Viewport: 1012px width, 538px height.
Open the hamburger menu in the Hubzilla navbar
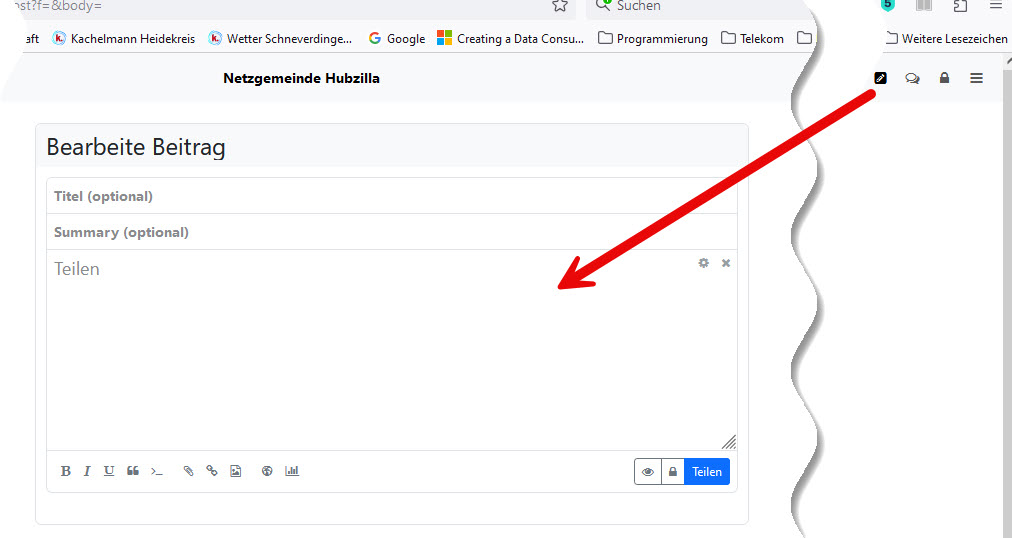click(x=977, y=78)
